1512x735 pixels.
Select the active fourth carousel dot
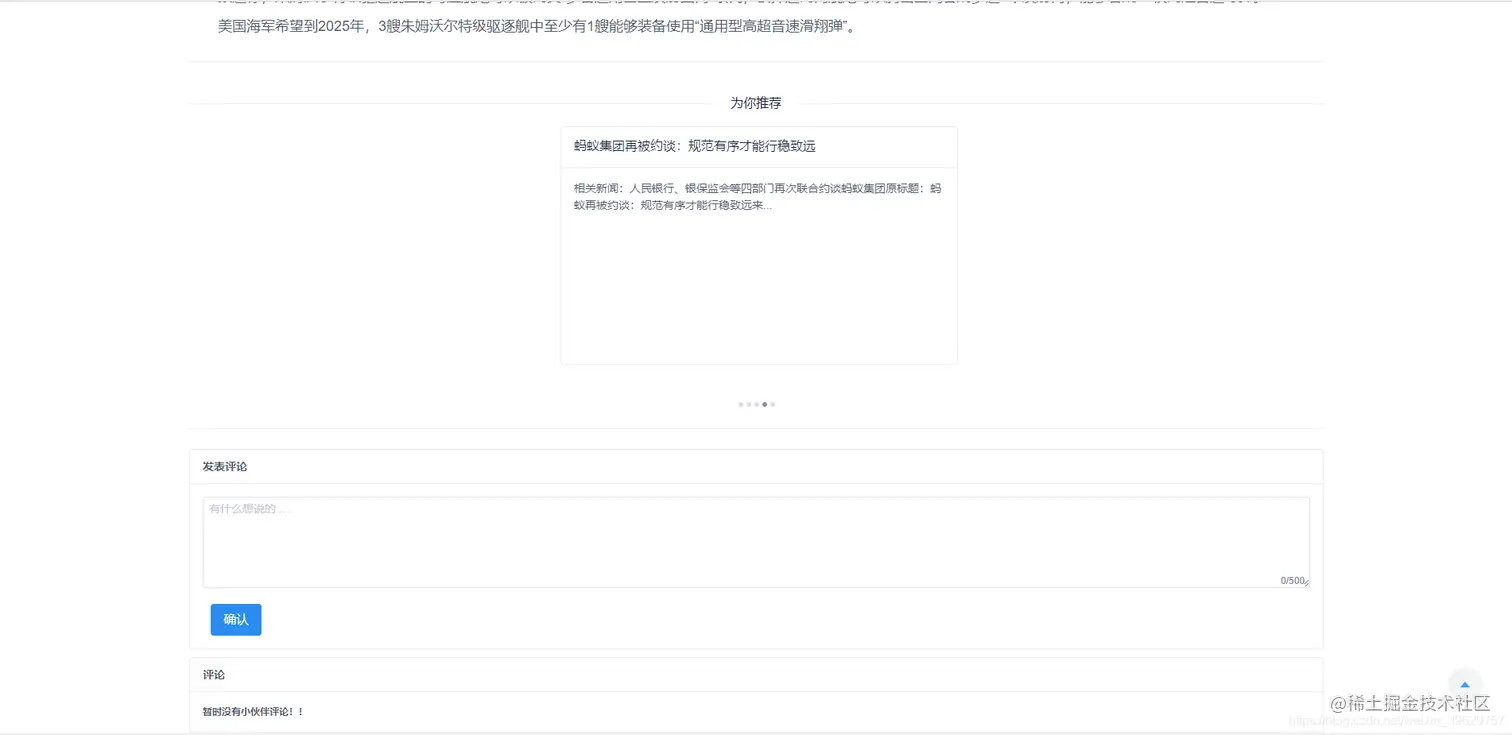coord(764,404)
